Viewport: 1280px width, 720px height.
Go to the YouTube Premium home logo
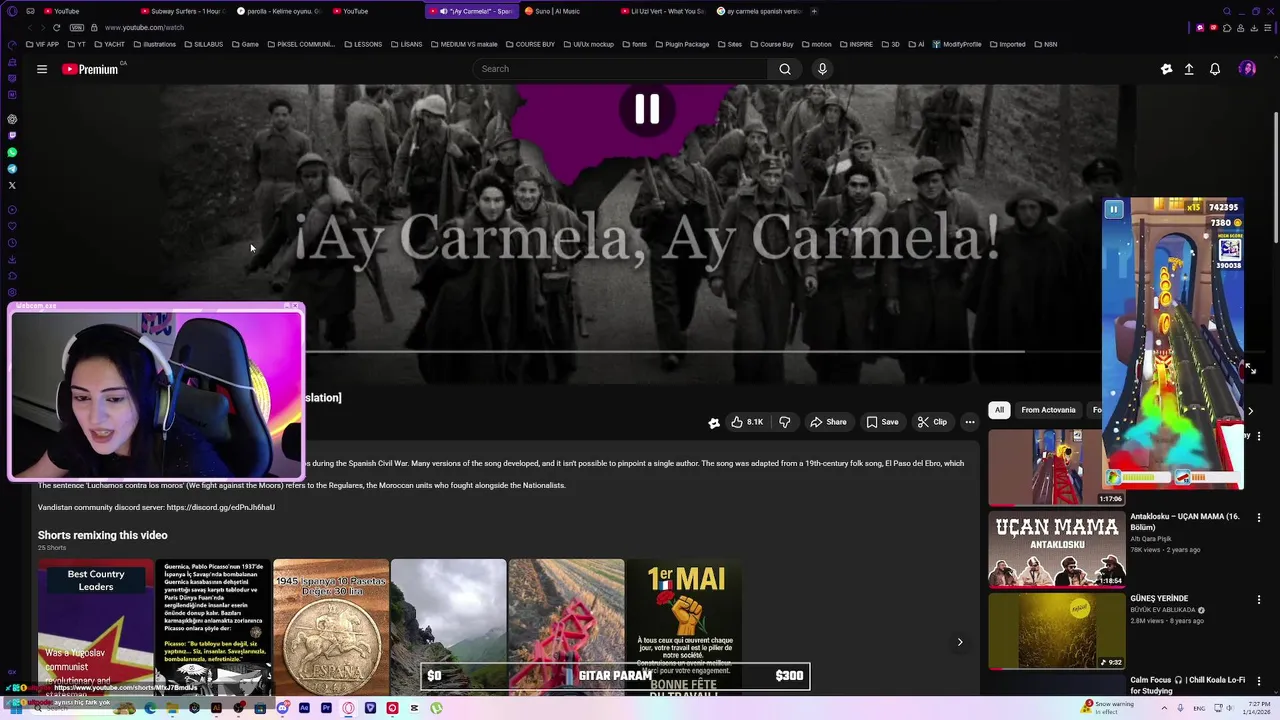(90, 69)
